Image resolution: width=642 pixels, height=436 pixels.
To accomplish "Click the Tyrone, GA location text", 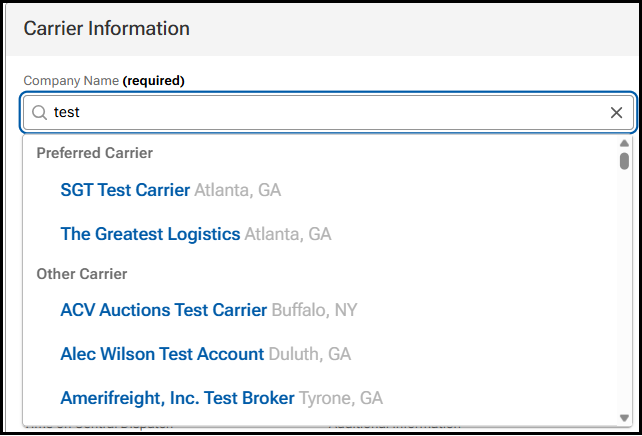I will [x=341, y=398].
